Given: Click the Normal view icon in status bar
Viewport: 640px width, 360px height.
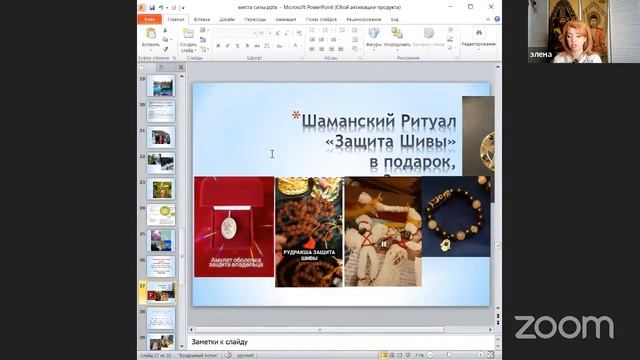Looking at the screenshot, I should 384,356.
